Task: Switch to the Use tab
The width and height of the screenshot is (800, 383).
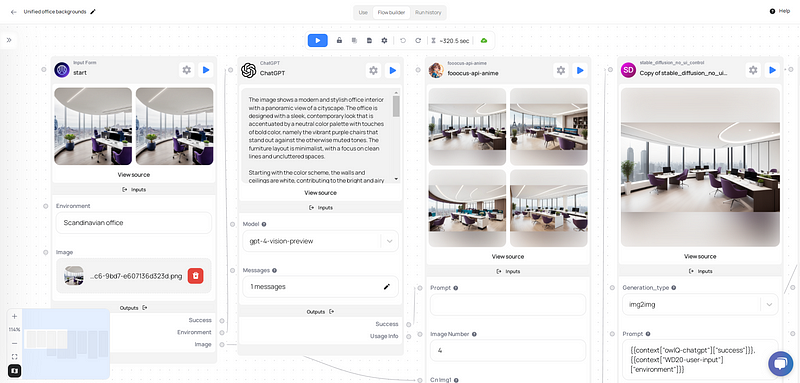Action: [363, 12]
